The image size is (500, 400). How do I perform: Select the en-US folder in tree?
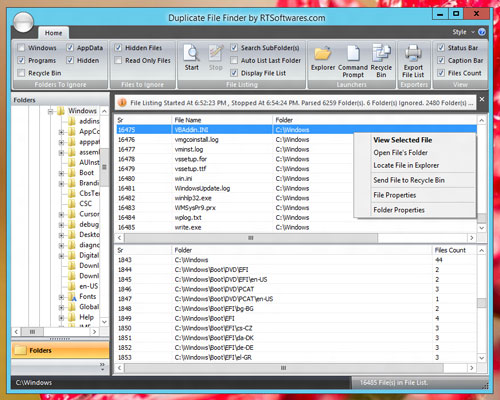[89, 286]
